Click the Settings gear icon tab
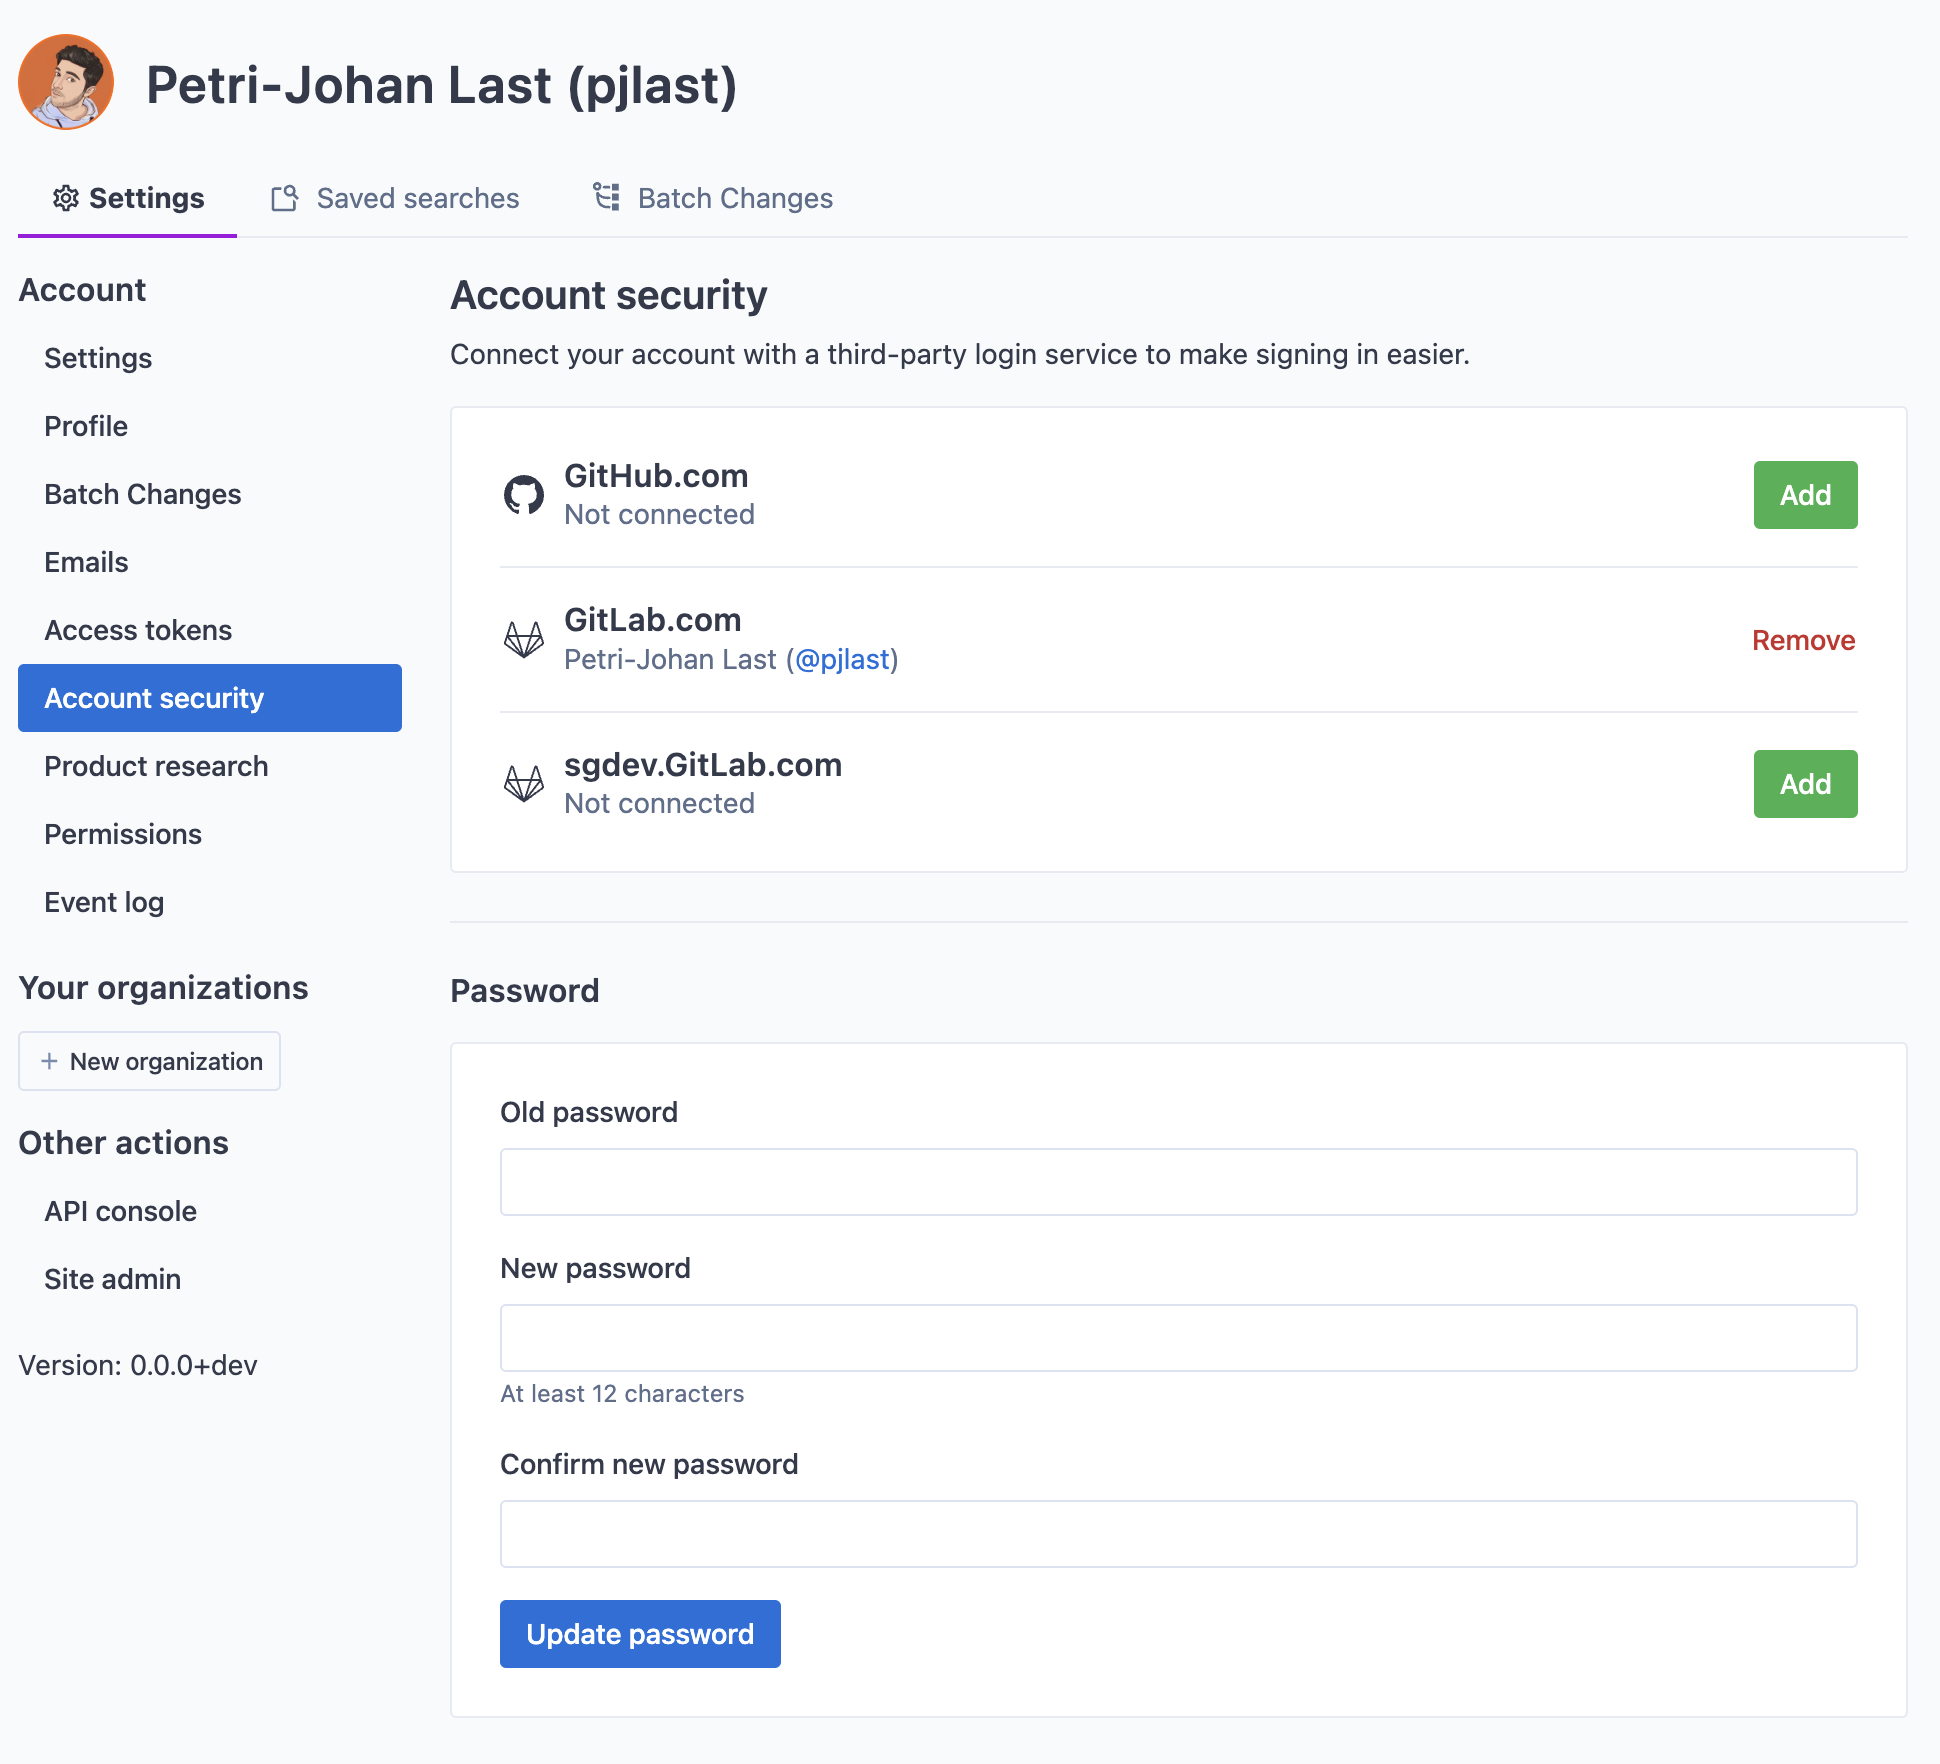1940x1764 pixels. point(66,198)
